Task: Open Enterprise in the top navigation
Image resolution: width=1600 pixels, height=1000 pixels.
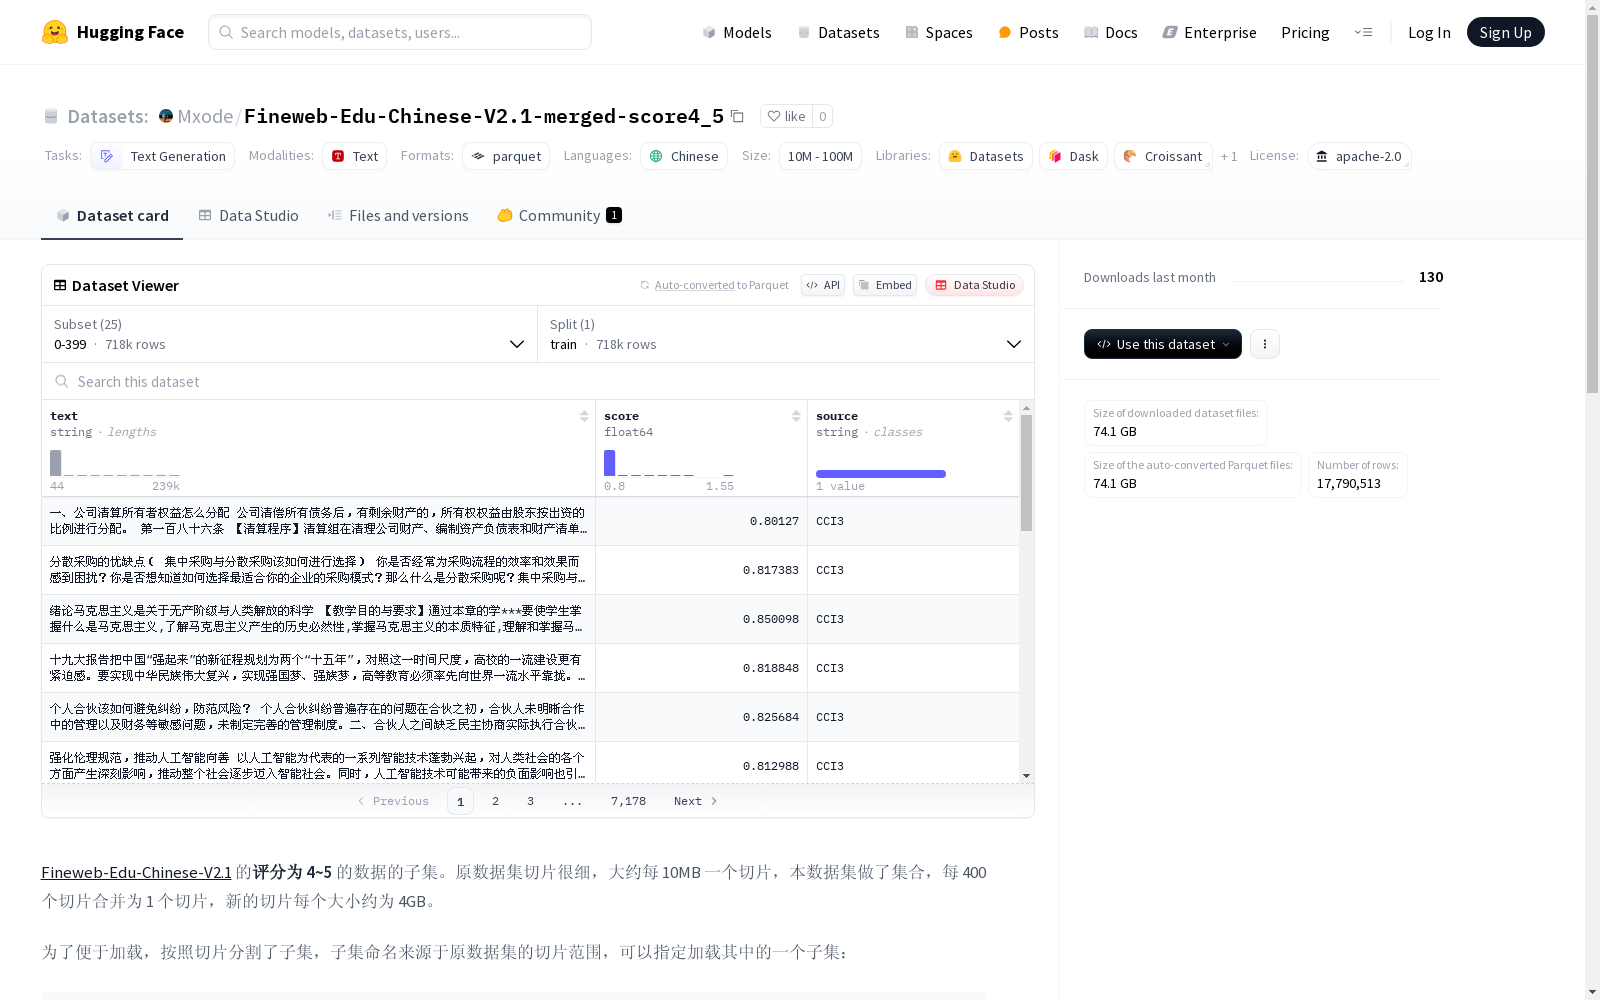Action: pyautogui.click(x=1209, y=32)
